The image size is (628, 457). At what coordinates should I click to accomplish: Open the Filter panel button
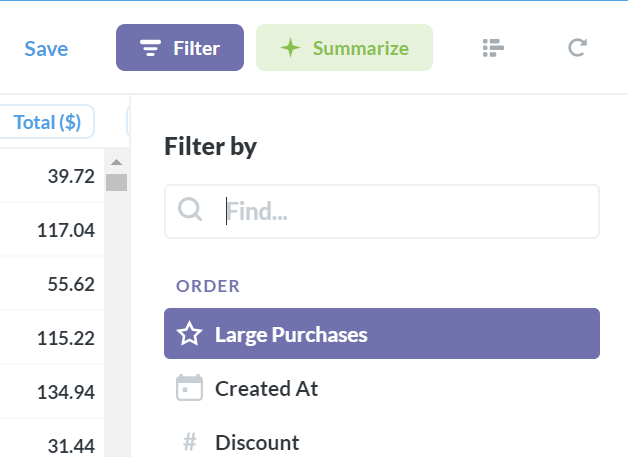coord(180,48)
